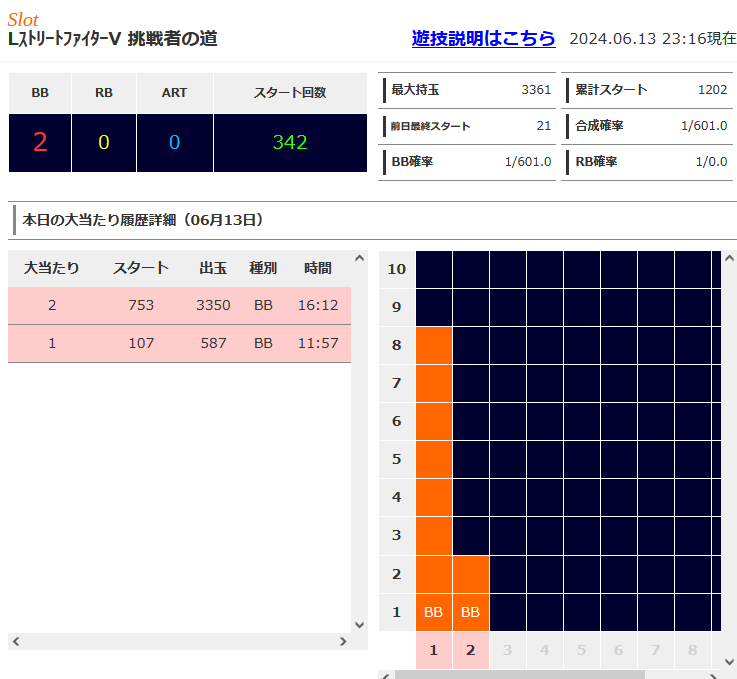
Task: Click the スタート column header
Action: [141, 268]
